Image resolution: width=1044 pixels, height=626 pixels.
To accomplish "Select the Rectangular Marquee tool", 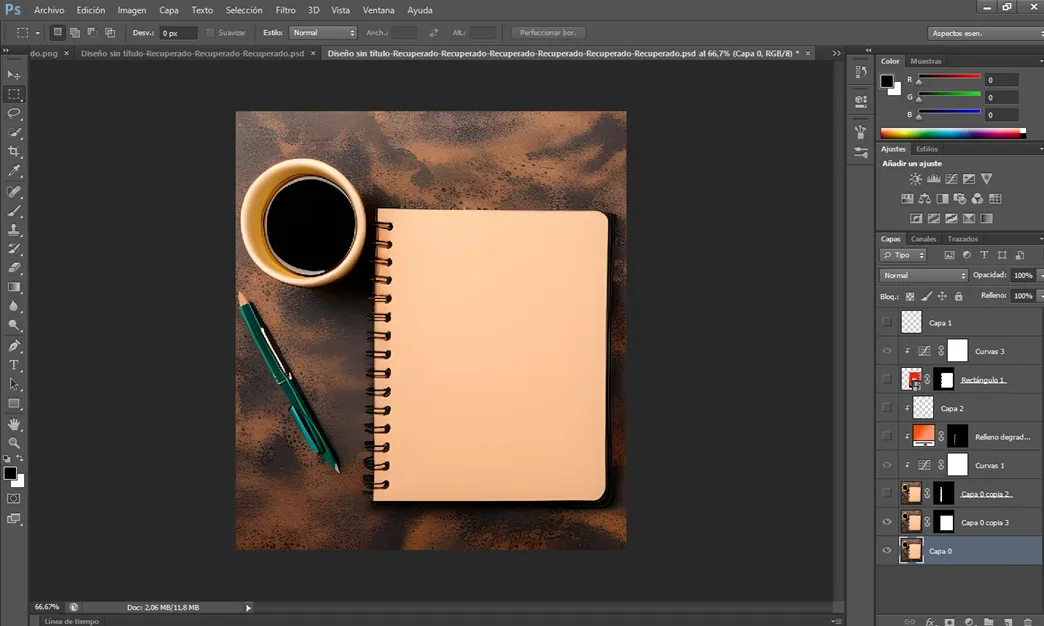I will pyautogui.click(x=14, y=94).
